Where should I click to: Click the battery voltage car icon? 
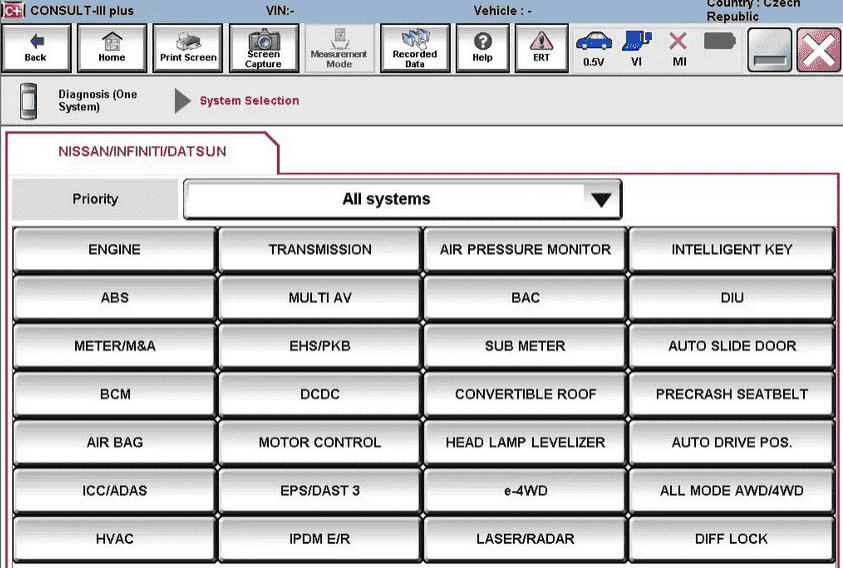coord(593,47)
